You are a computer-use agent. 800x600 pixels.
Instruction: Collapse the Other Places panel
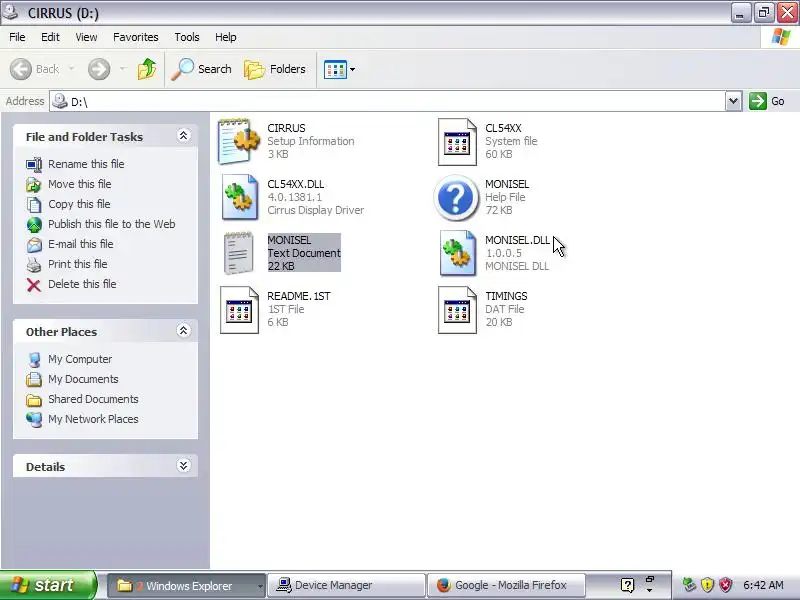183,331
